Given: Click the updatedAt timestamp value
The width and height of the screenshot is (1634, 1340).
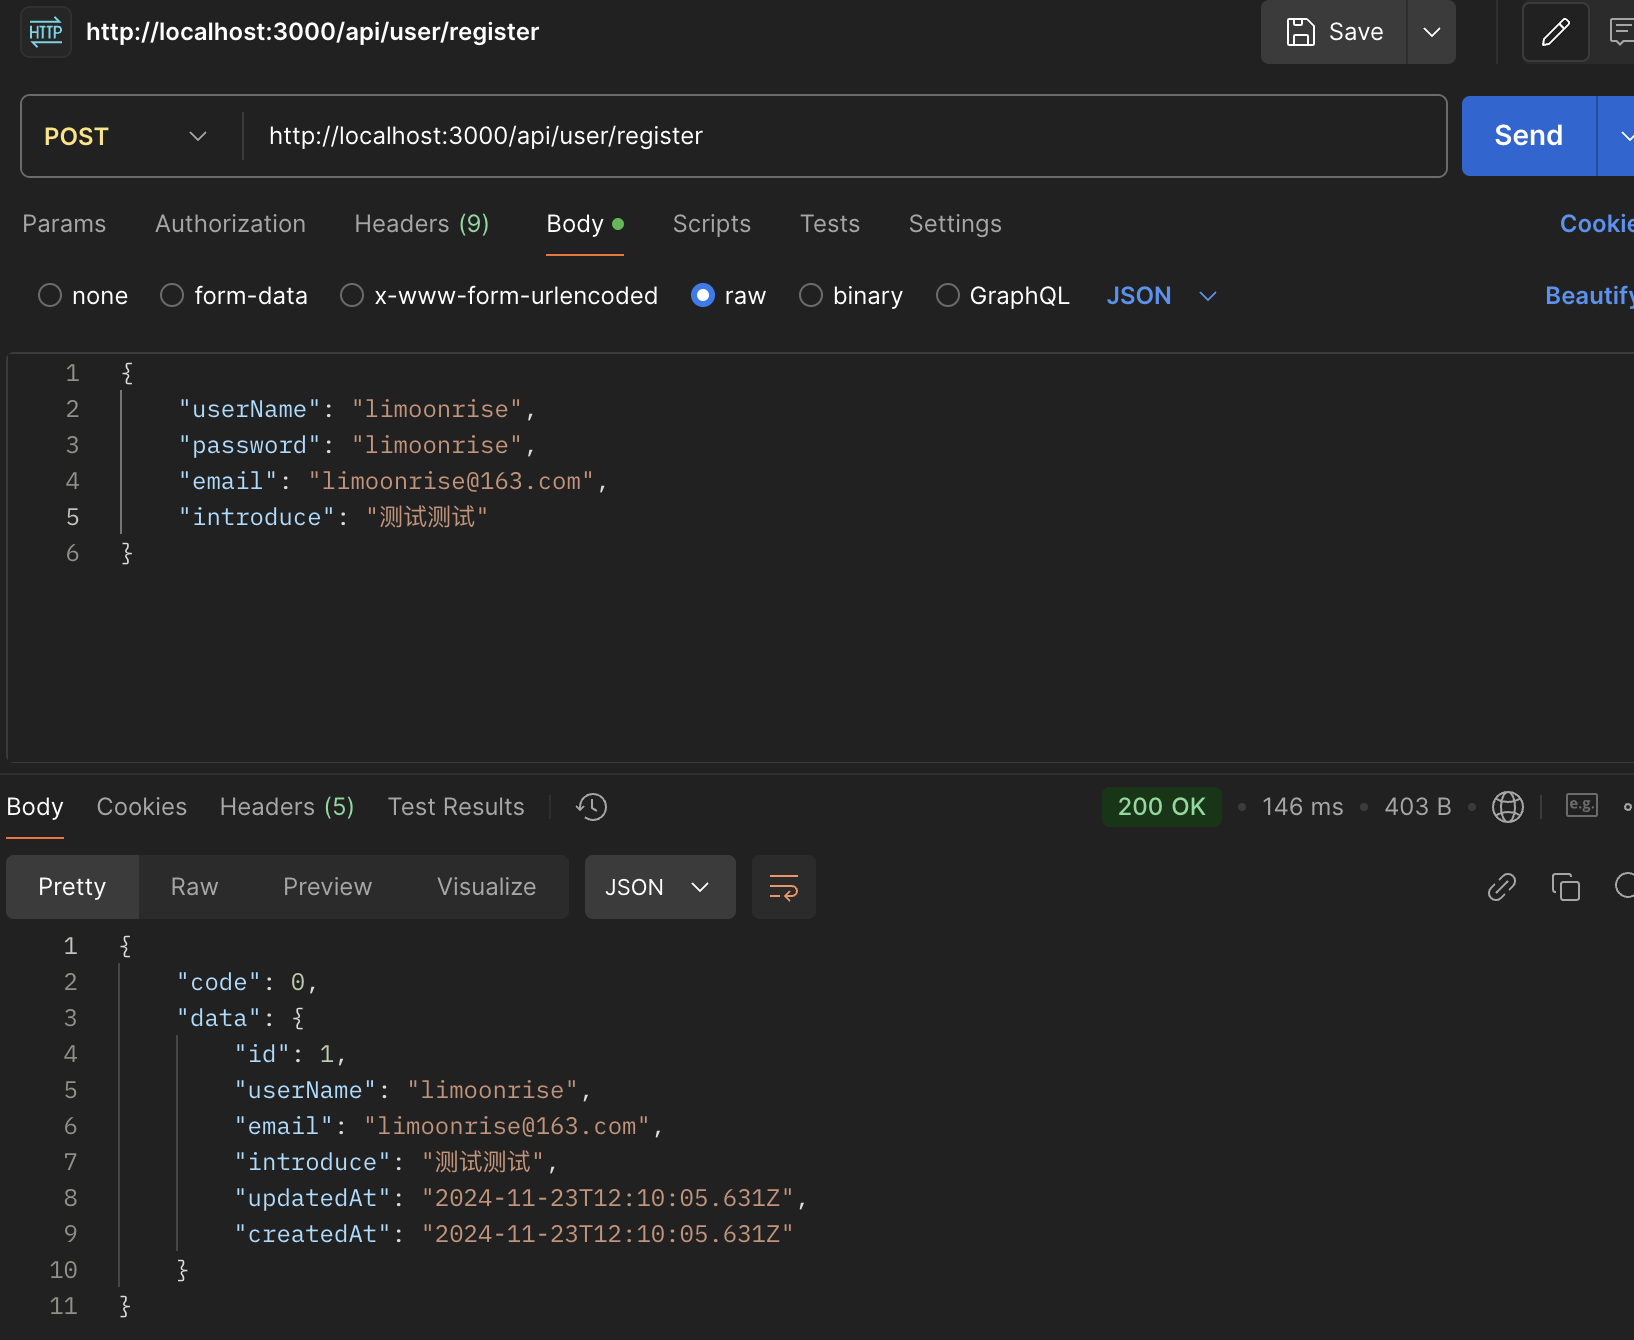Looking at the screenshot, I should pyautogui.click(x=608, y=1198).
